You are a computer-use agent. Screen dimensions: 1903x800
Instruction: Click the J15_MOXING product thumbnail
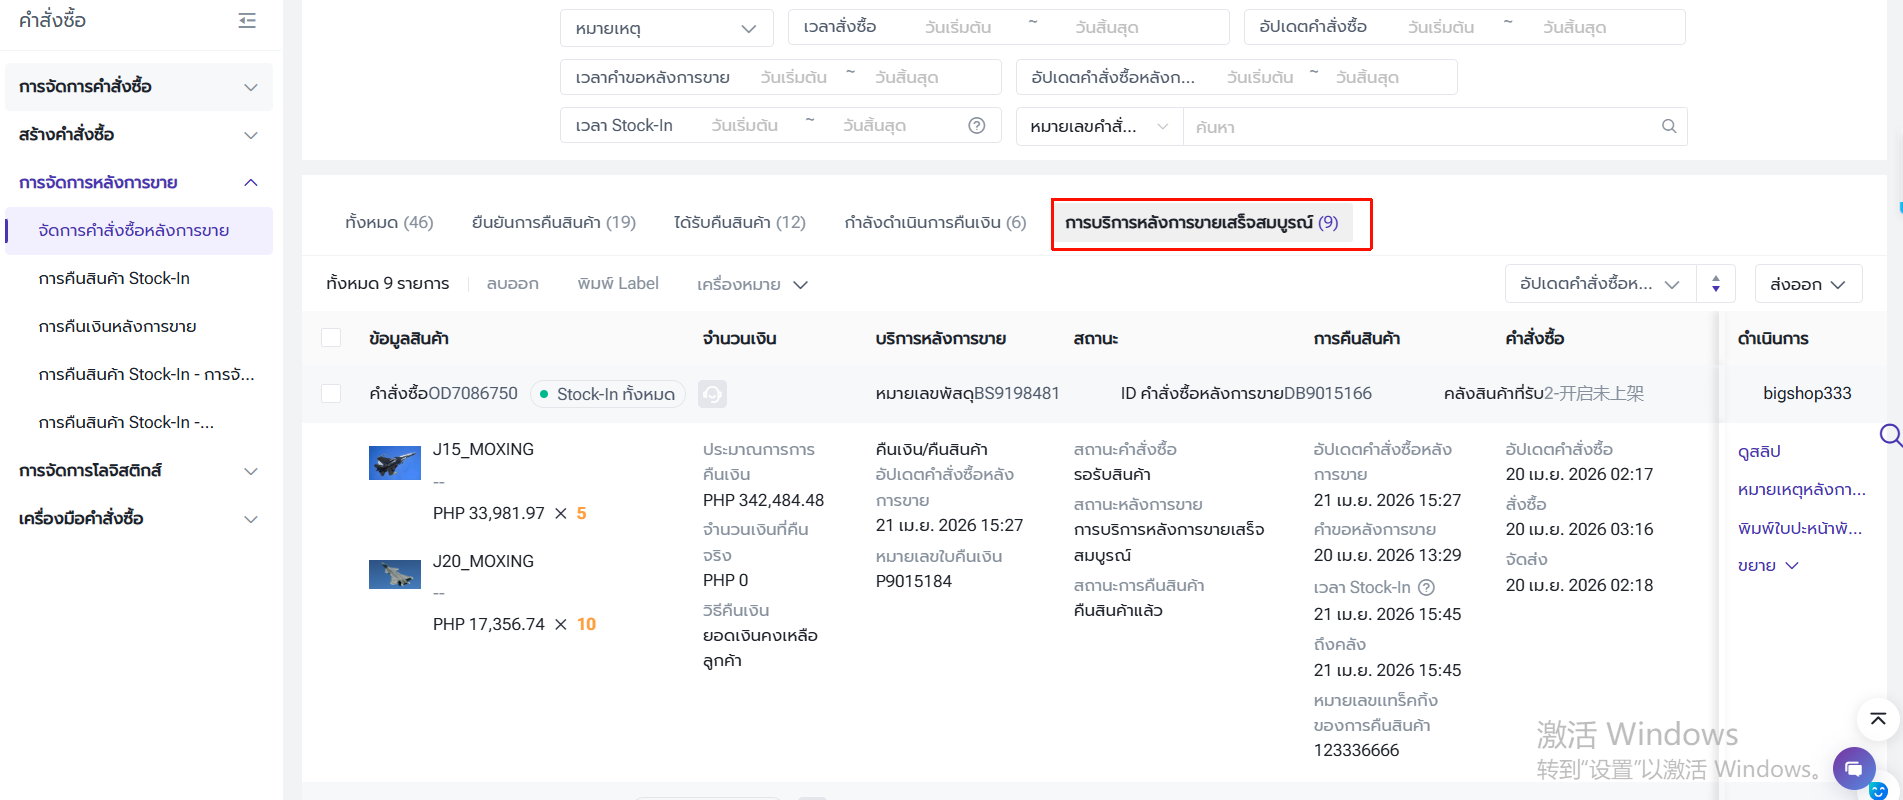pos(394,463)
